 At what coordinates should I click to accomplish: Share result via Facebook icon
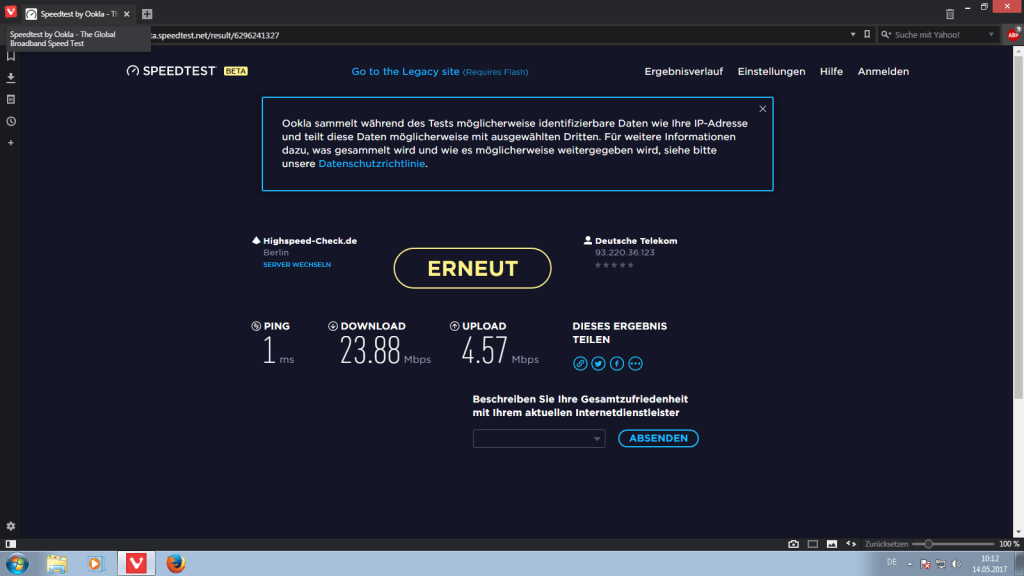(x=616, y=364)
